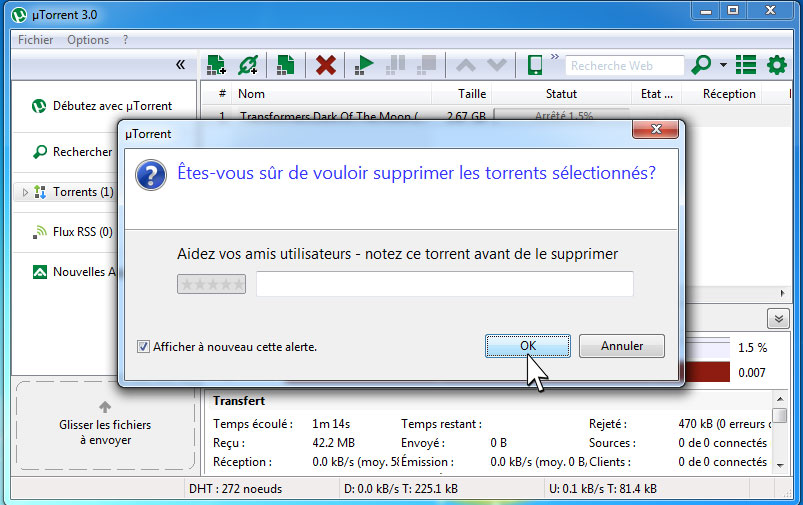803x505 pixels.
Task: Open the Options menu
Action: click(88, 40)
